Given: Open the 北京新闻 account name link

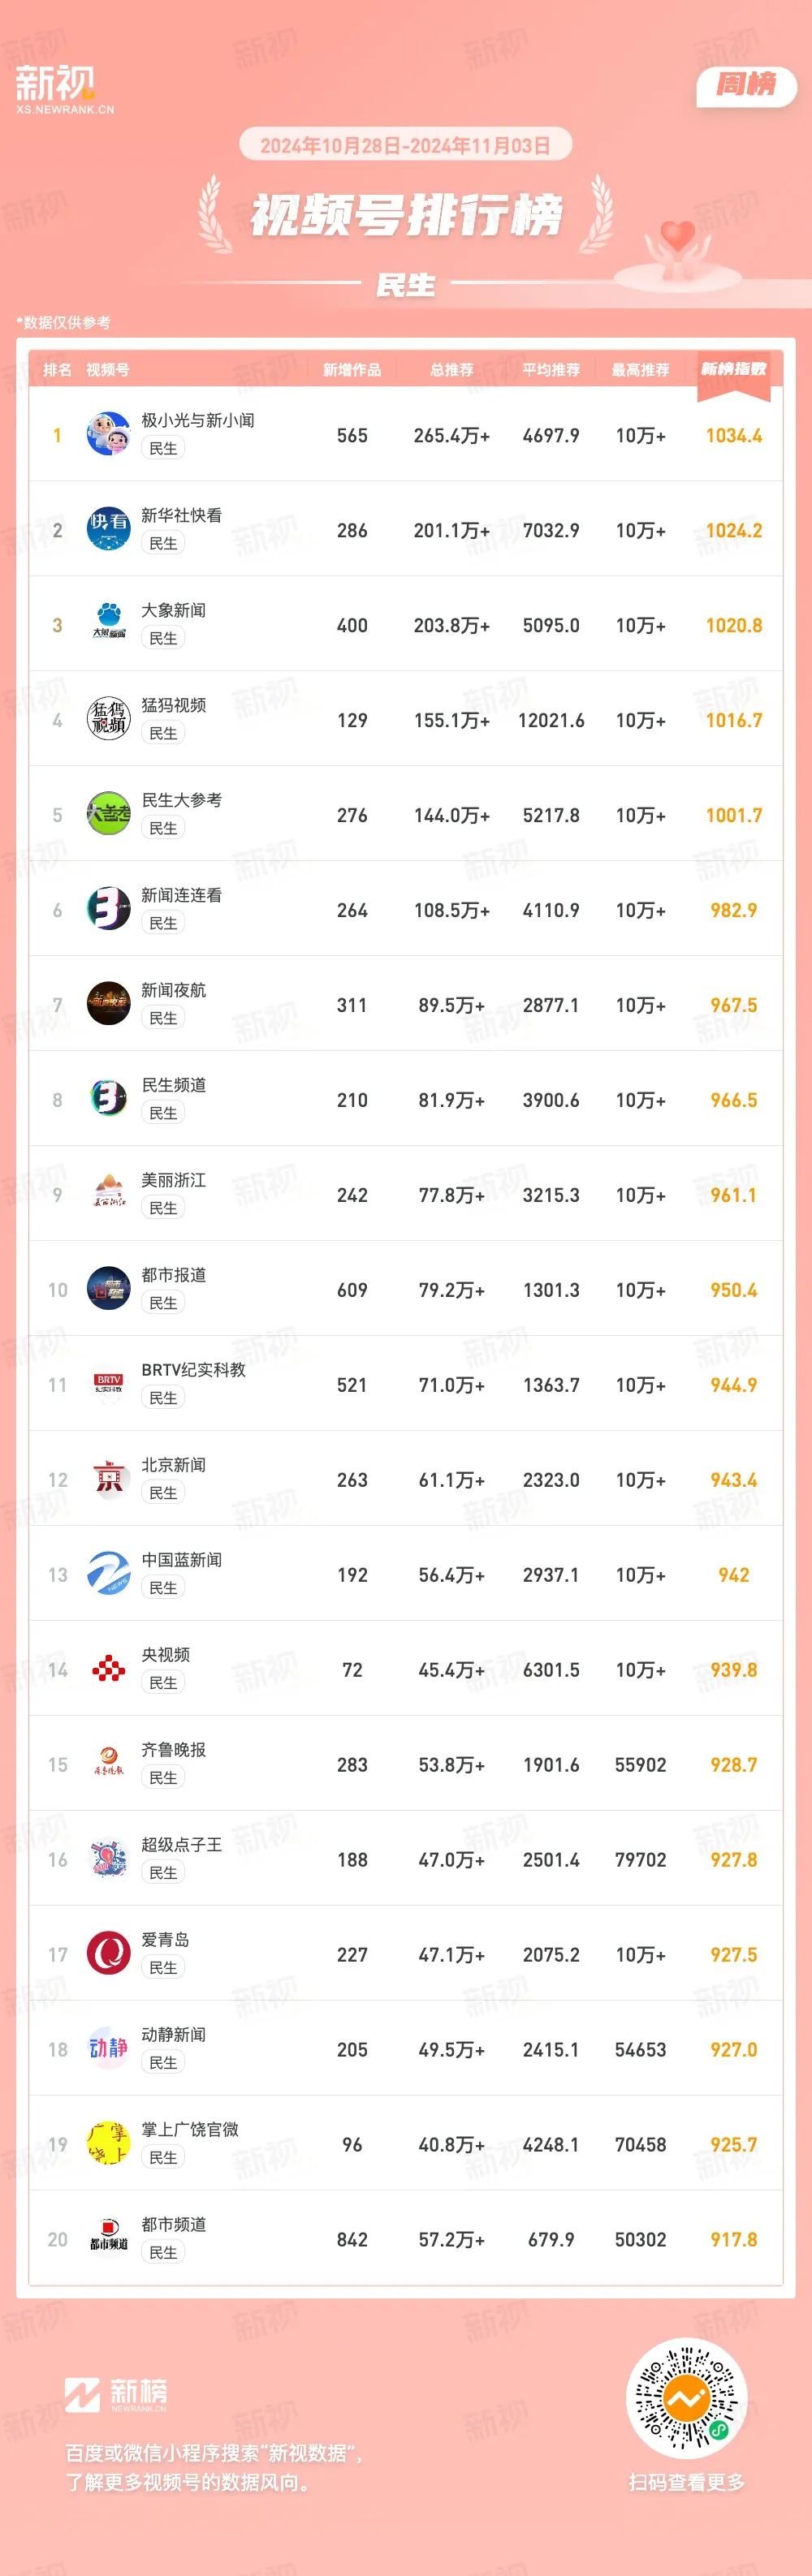Looking at the screenshot, I should tap(173, 1465).
